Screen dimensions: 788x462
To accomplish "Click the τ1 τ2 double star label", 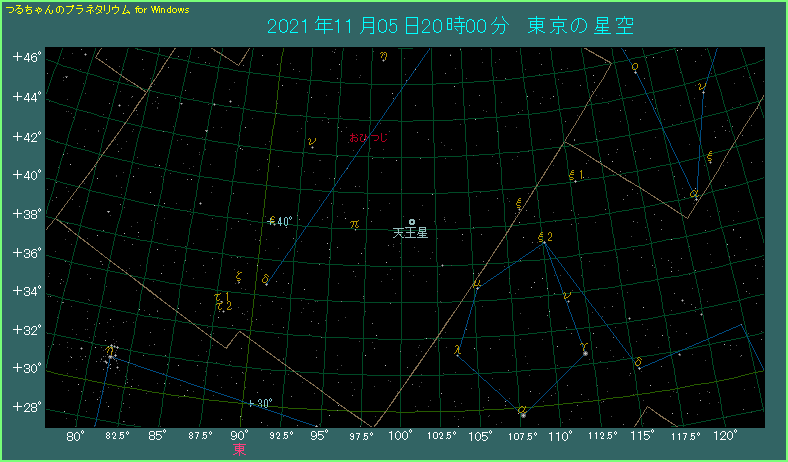I will click(222, 298).
